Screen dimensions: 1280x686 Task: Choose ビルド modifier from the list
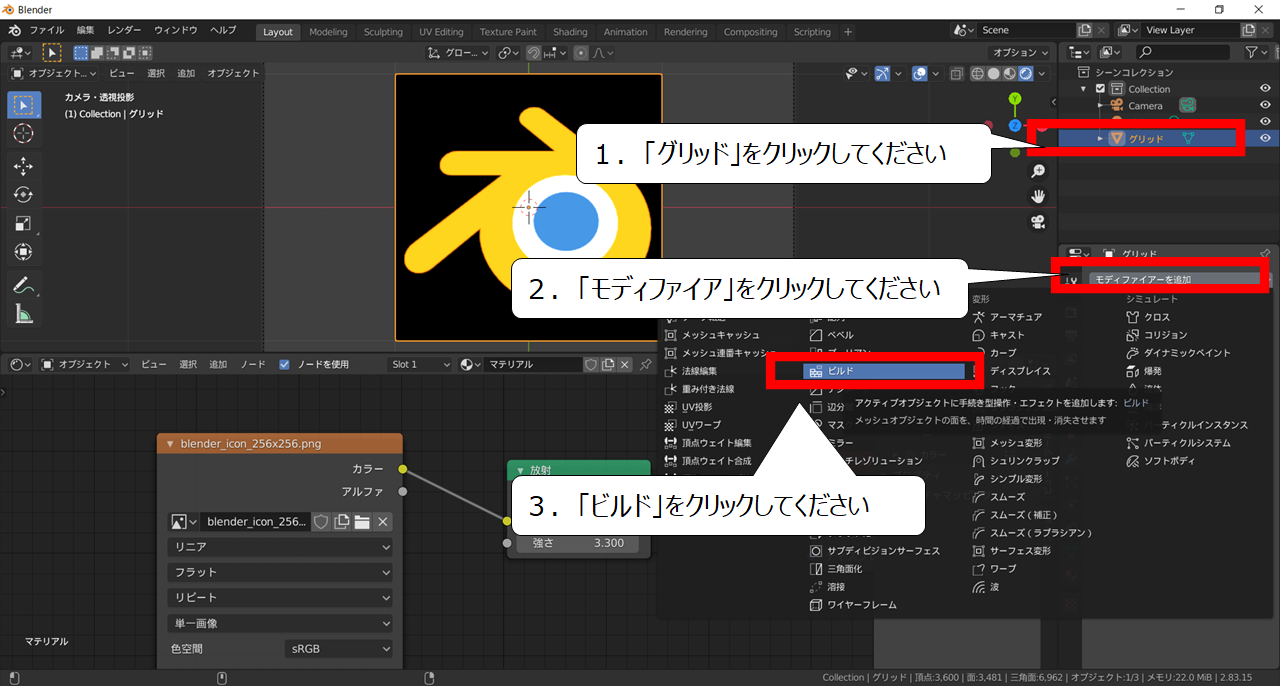[884, 371]
